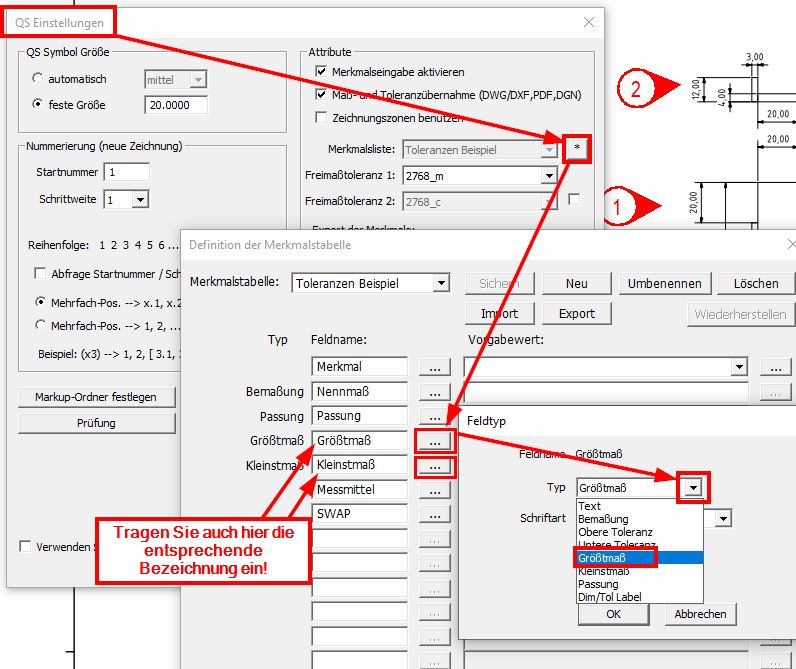Choose Obere Toleranz from the Typ list
This screenshot has height=669, width=796.
640,532
